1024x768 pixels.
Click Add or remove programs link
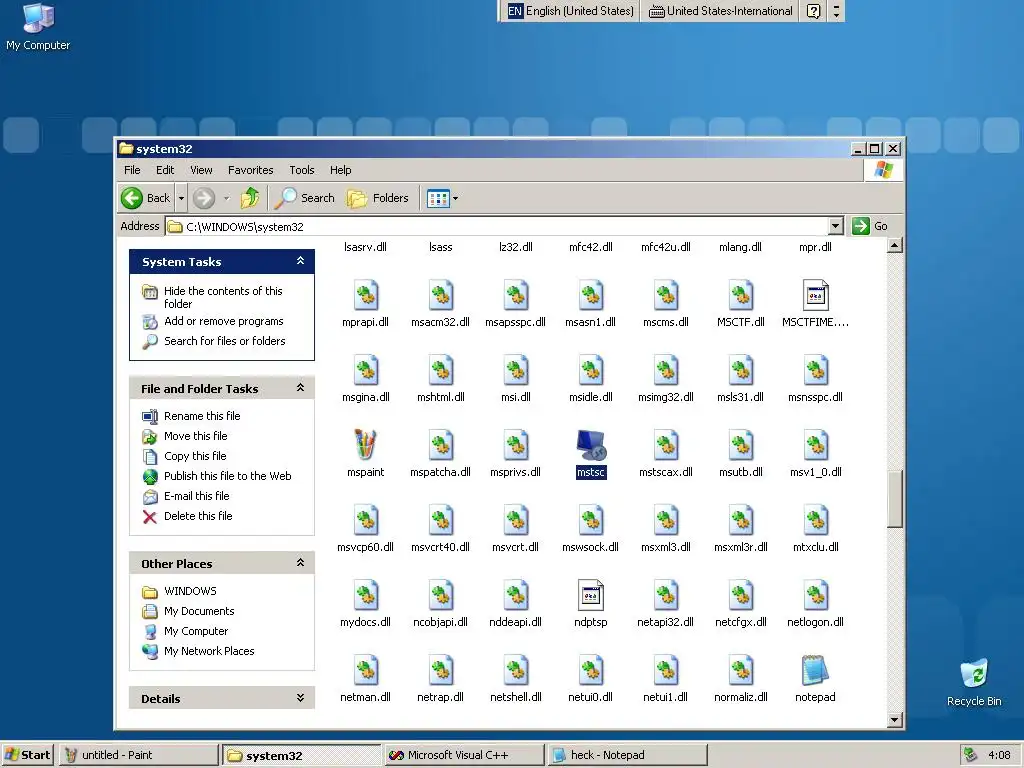pyautogui.click(x=223, y=321)
